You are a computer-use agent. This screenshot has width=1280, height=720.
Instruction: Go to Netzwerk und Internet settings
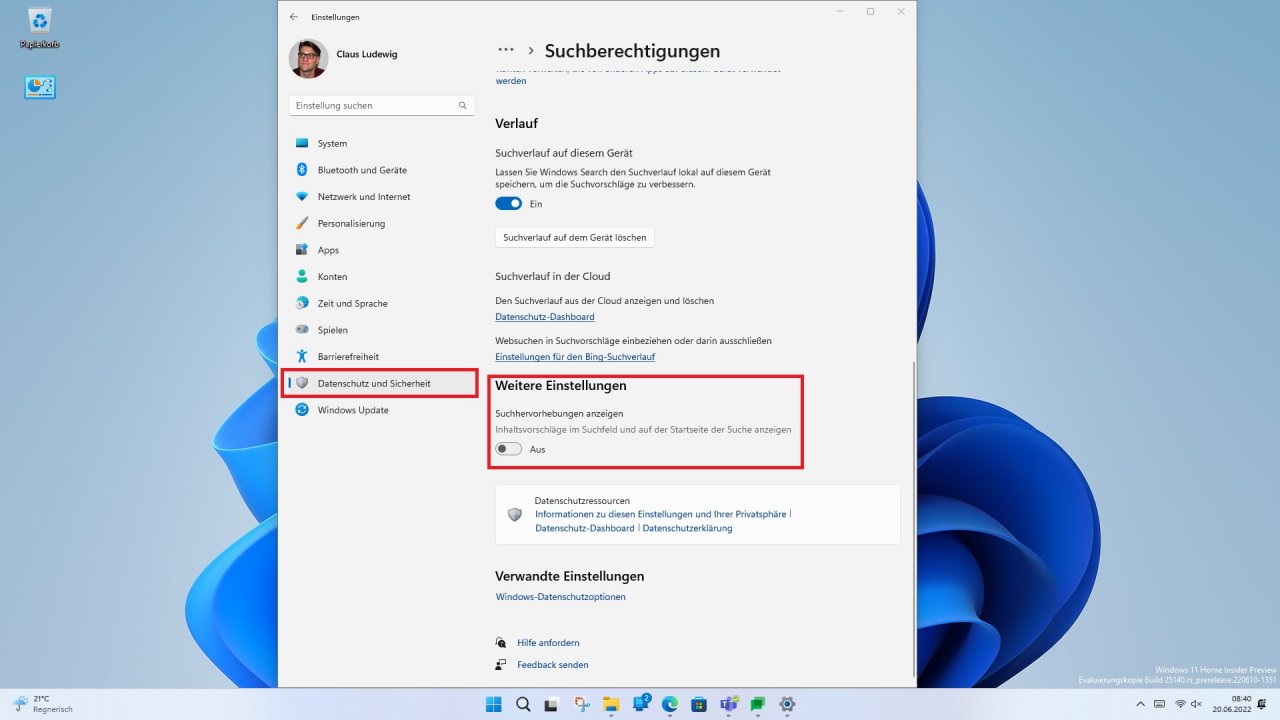[380, 197]
